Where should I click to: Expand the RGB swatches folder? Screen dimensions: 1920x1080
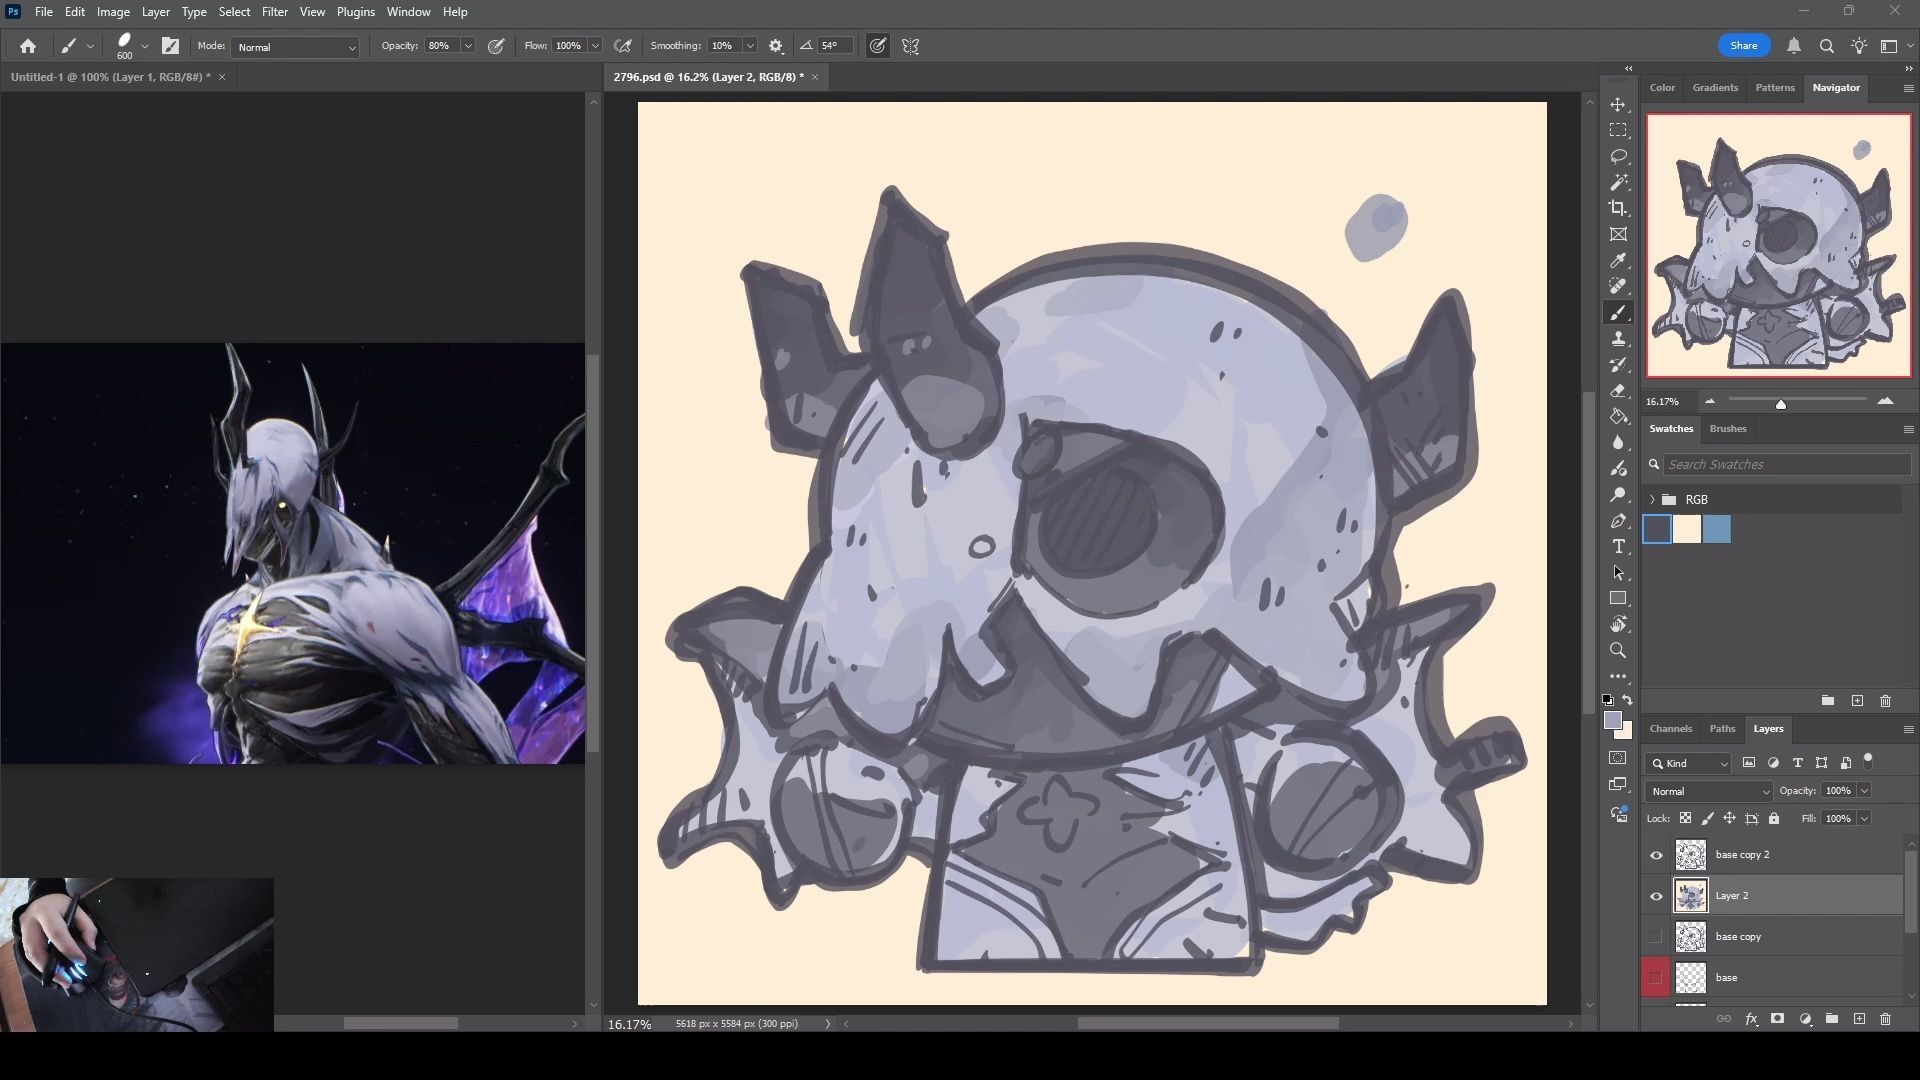(1652, 500)
